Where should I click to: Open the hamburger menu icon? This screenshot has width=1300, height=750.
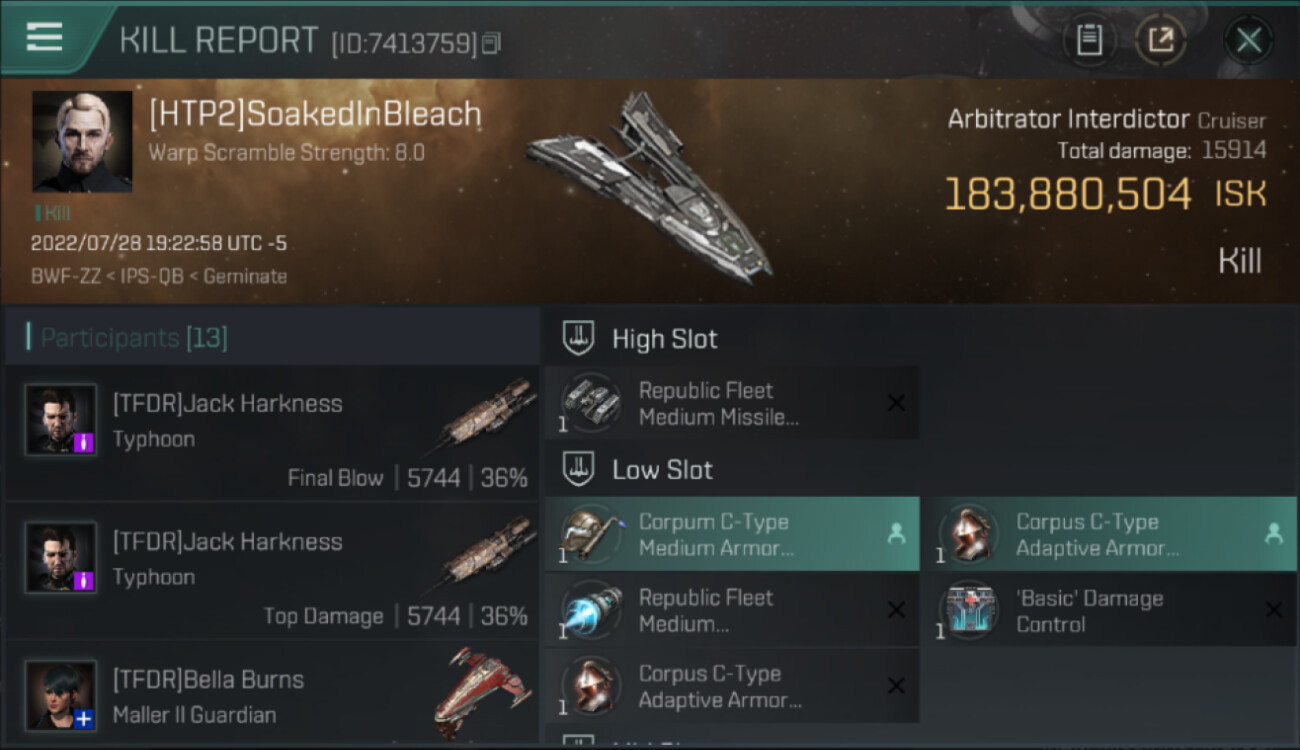coord(44,37)
